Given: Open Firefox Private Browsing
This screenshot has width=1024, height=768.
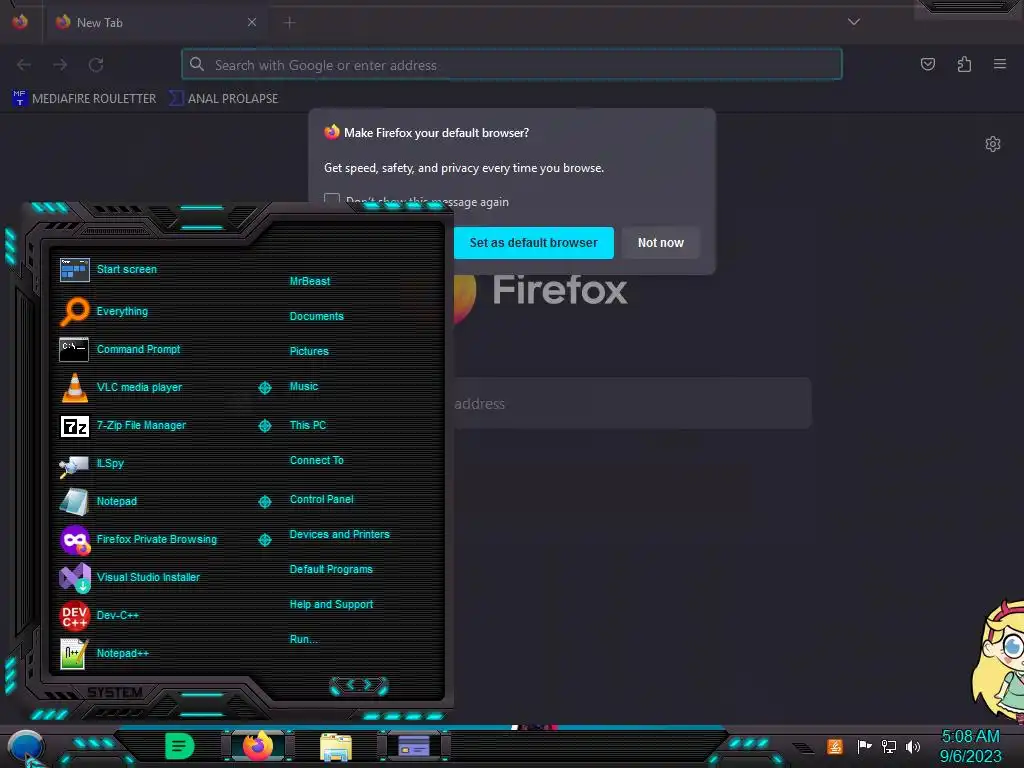Looking at the screenshot, I should pos(138,539).
